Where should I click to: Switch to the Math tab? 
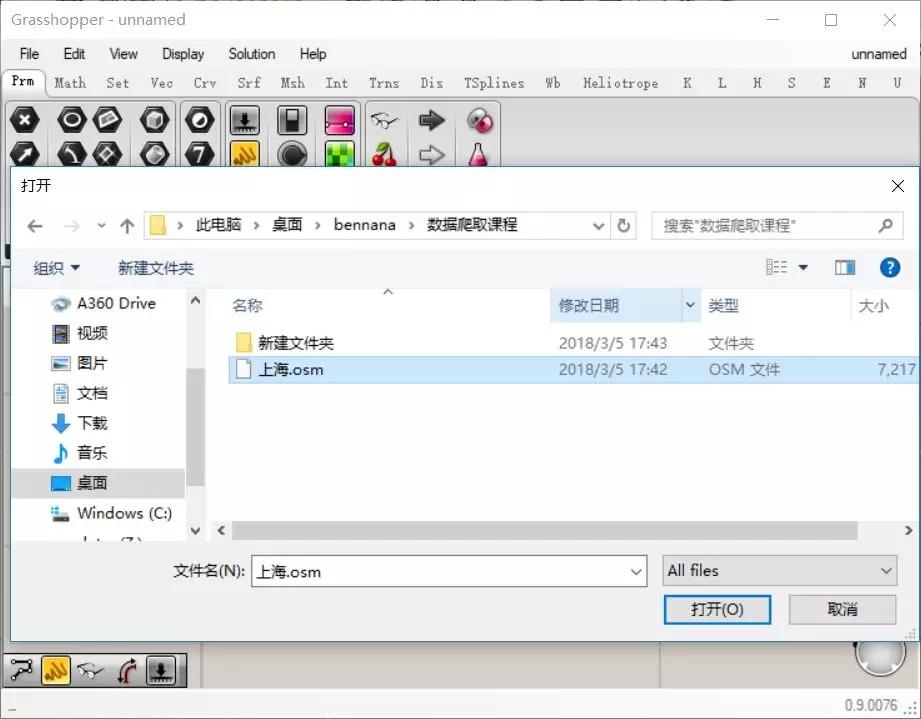70,83
